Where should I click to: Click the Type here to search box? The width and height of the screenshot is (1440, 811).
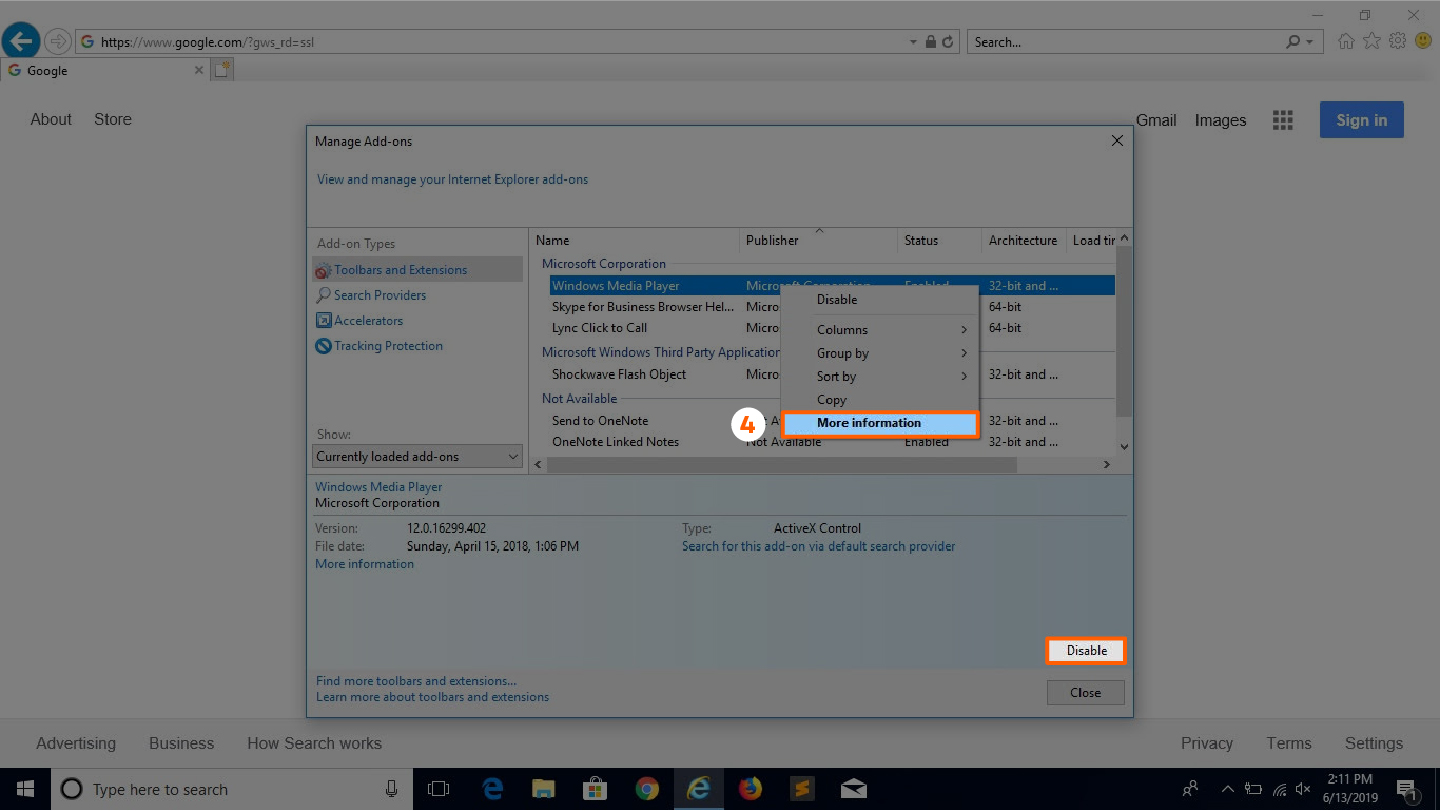point(230,789)
